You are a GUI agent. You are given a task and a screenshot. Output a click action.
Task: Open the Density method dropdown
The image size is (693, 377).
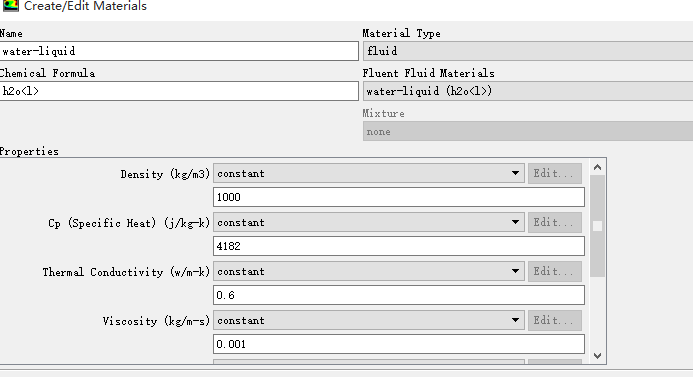pos(369,173)
